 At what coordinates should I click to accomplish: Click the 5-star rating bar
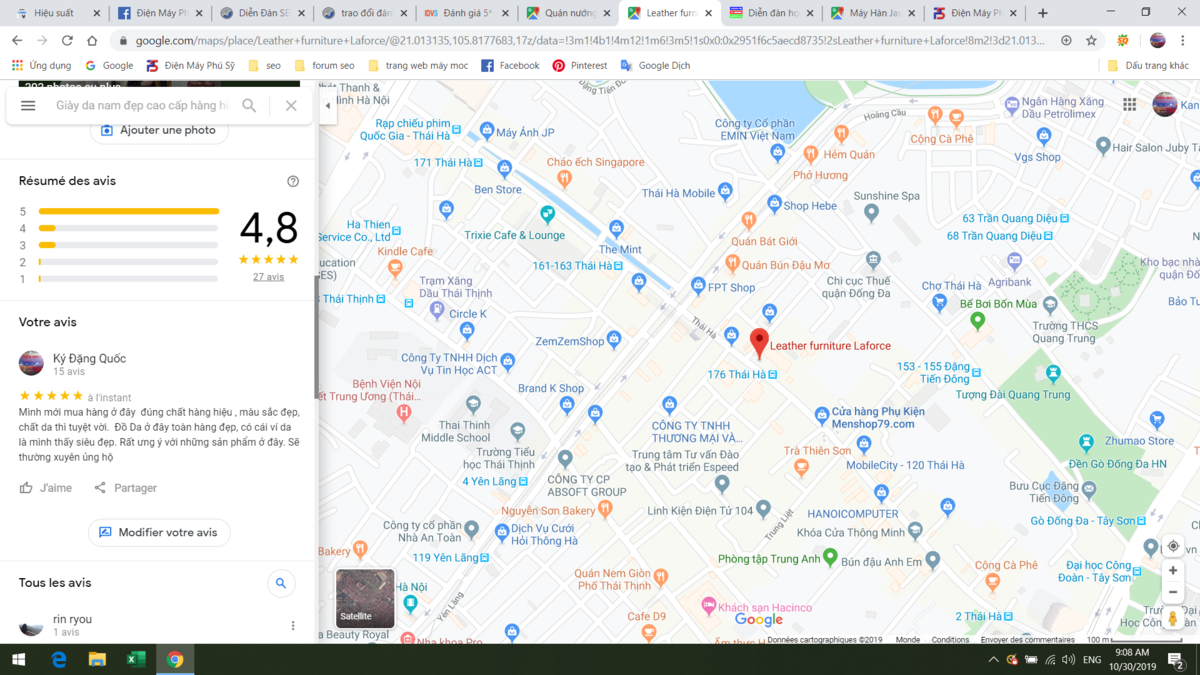point(128,211)
